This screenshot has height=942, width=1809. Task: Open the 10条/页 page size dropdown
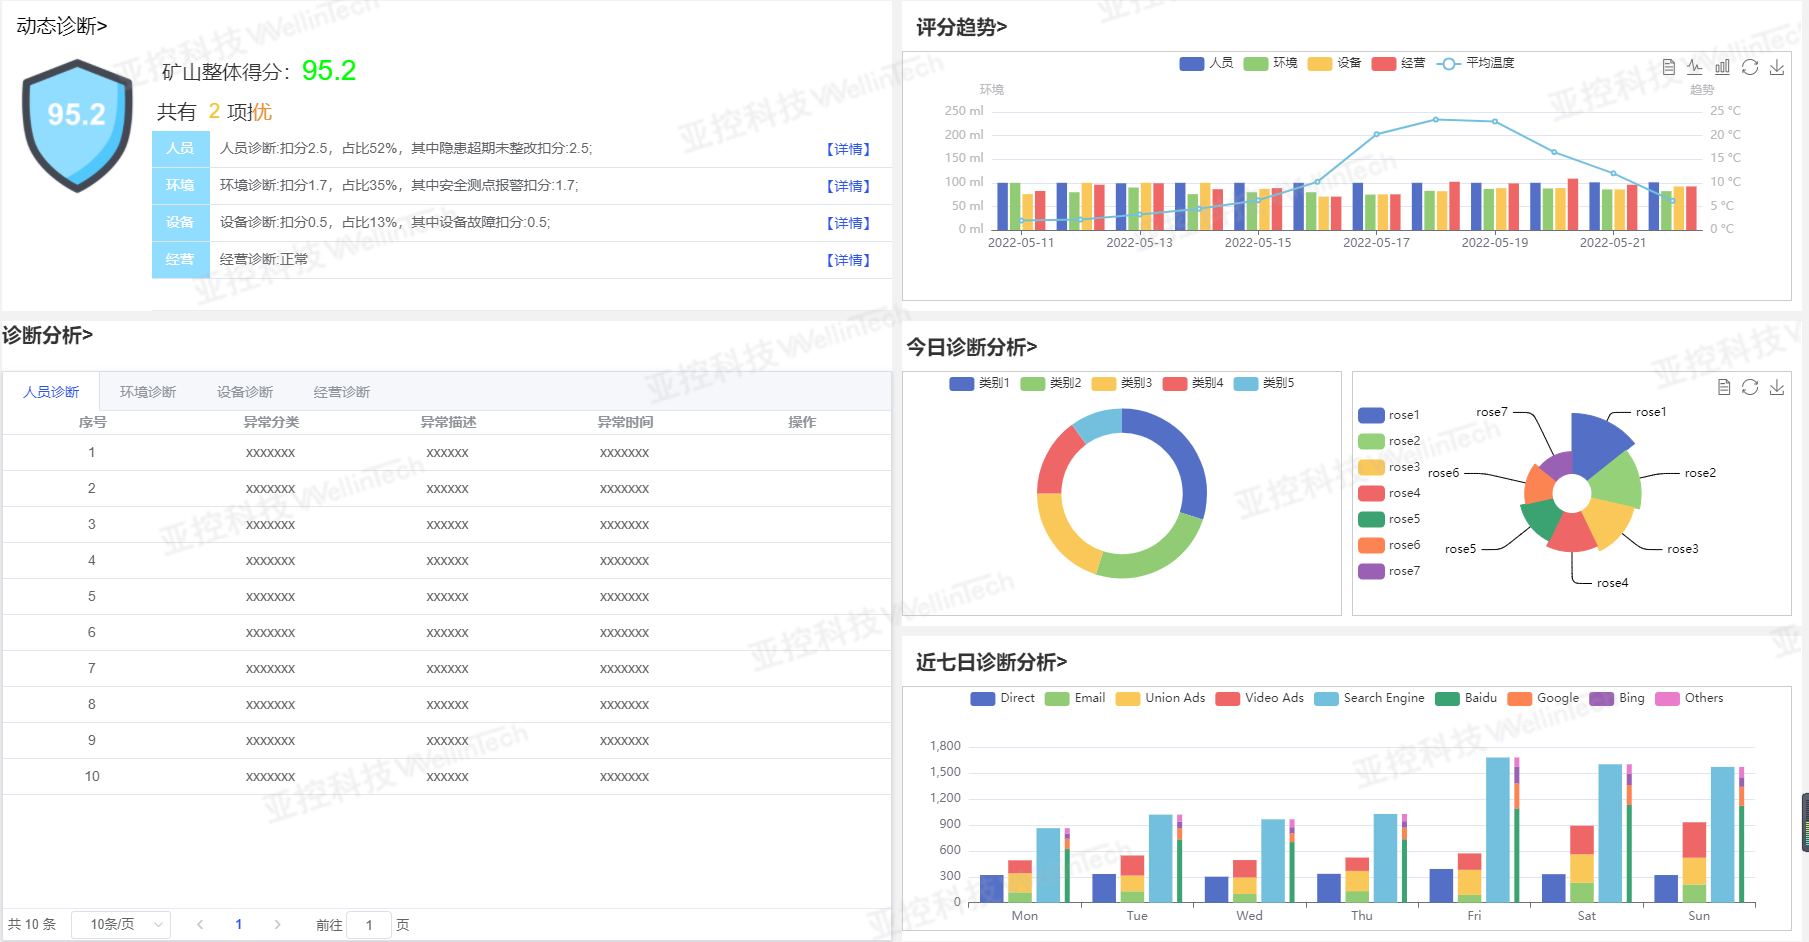121,925
